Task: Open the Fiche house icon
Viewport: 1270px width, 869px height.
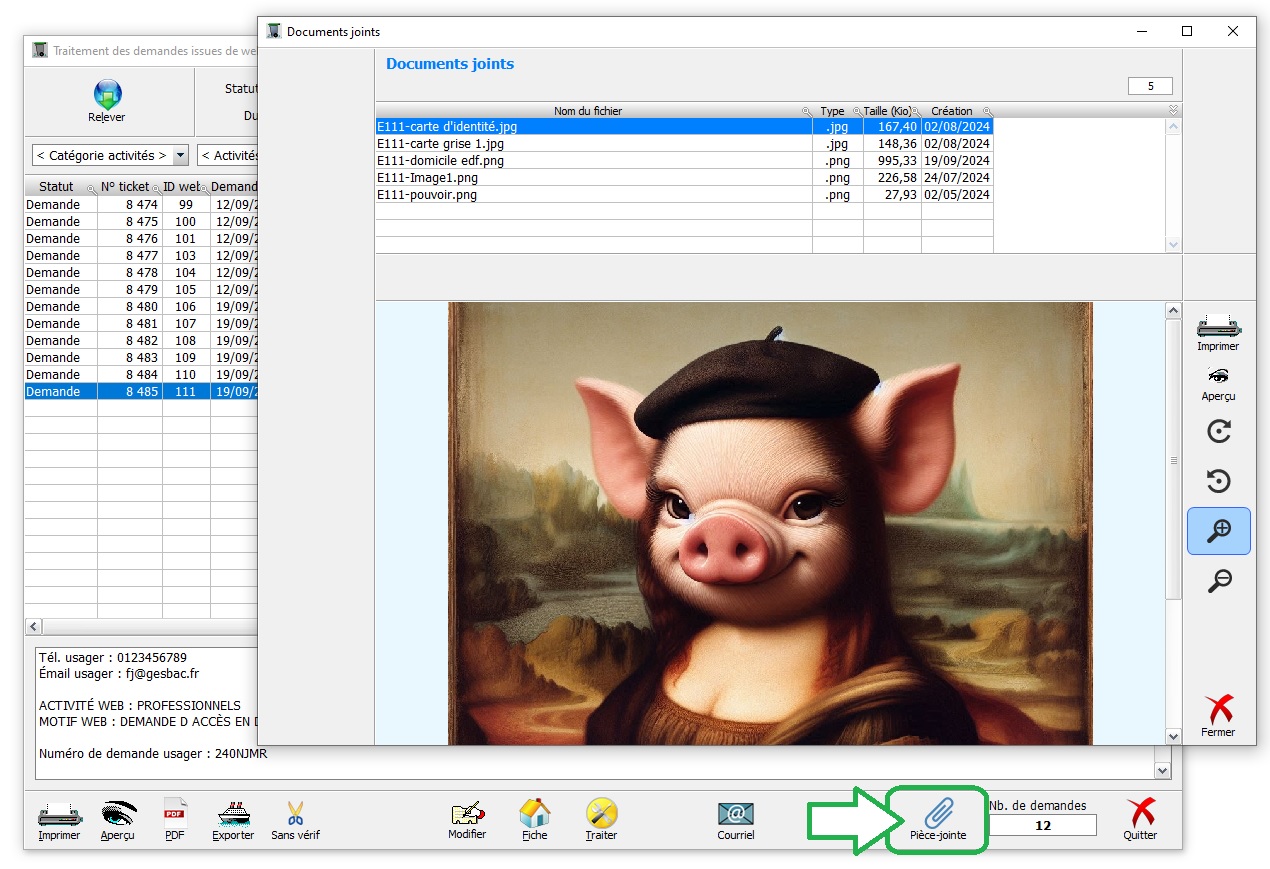Action: (x=535, y=816)
